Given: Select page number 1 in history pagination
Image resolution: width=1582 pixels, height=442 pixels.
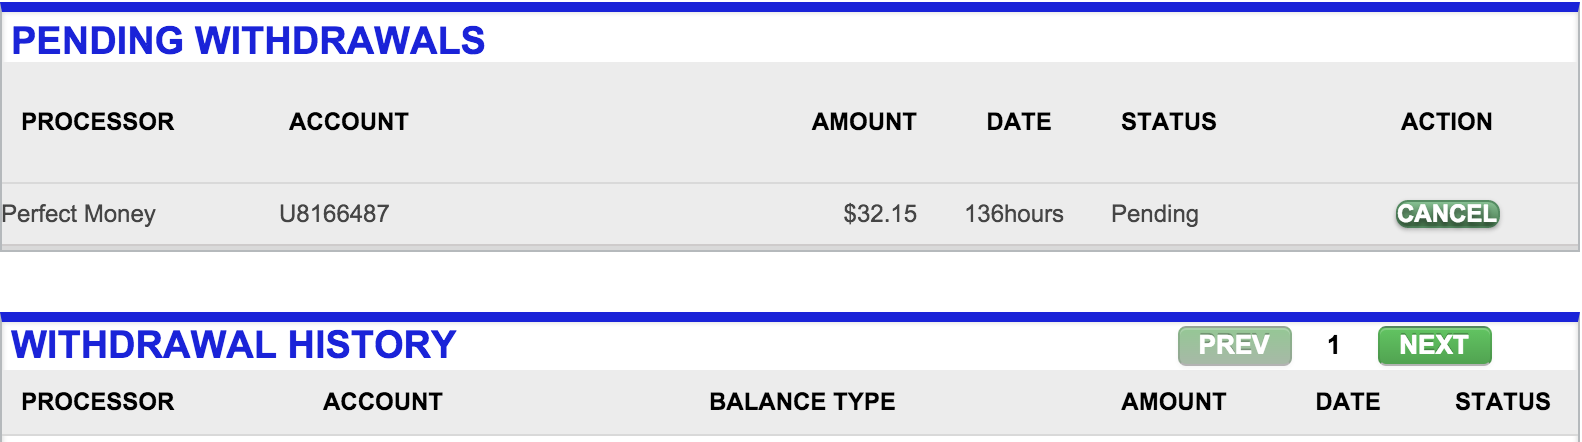Looking at the screenshot, I should coord(1333,346).
